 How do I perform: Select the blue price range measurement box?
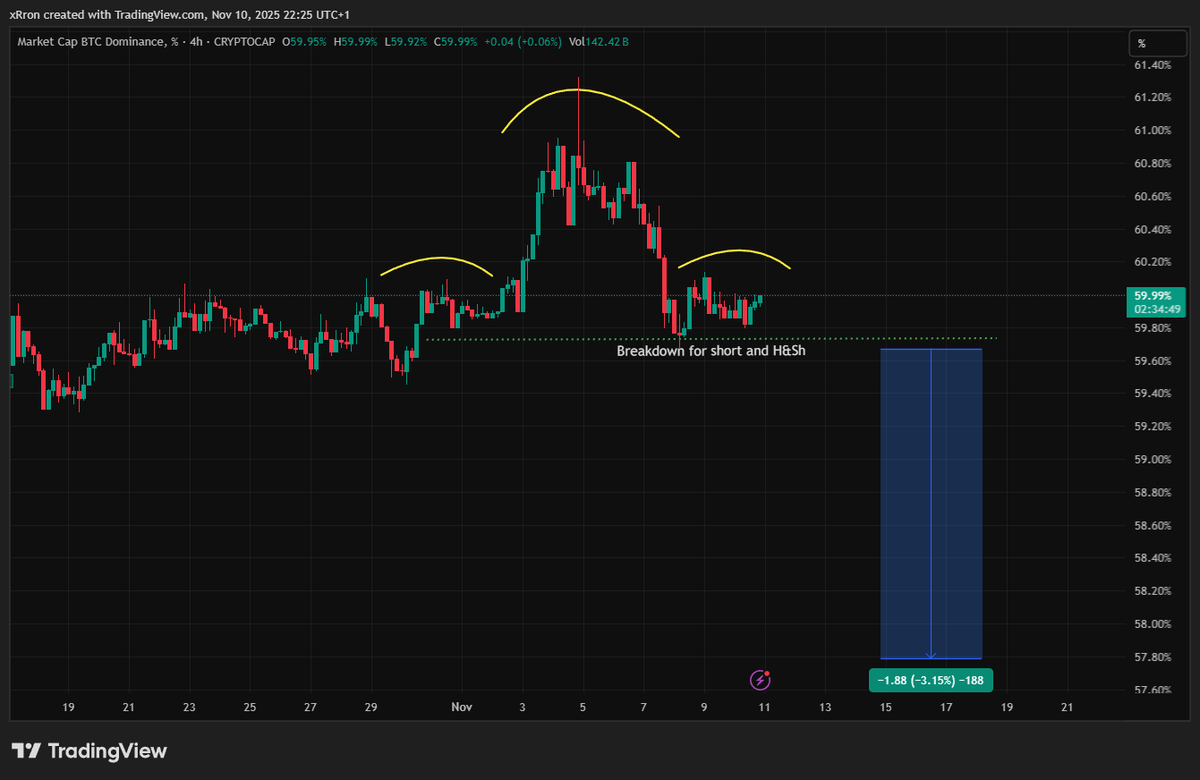click(931, 504)
